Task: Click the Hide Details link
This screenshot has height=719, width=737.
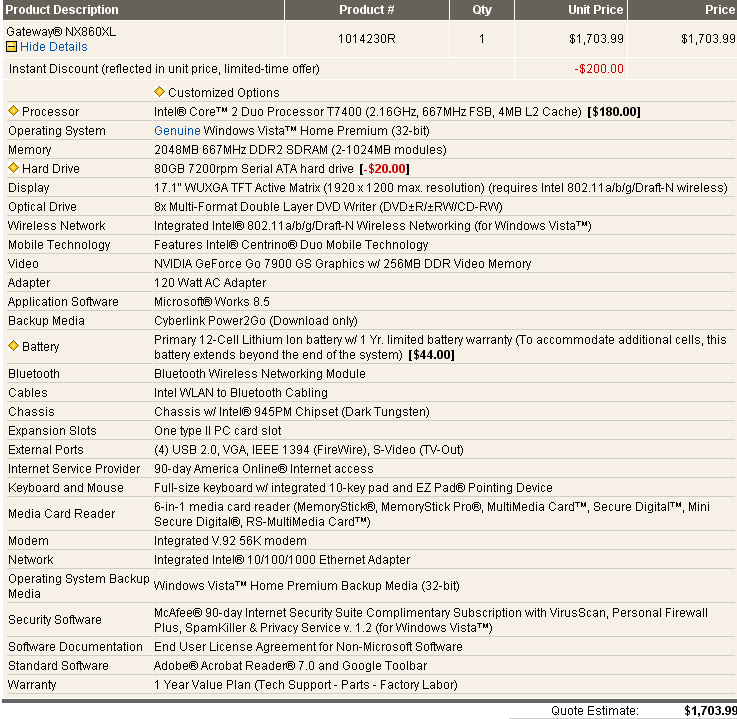Action: click(54, 47)
